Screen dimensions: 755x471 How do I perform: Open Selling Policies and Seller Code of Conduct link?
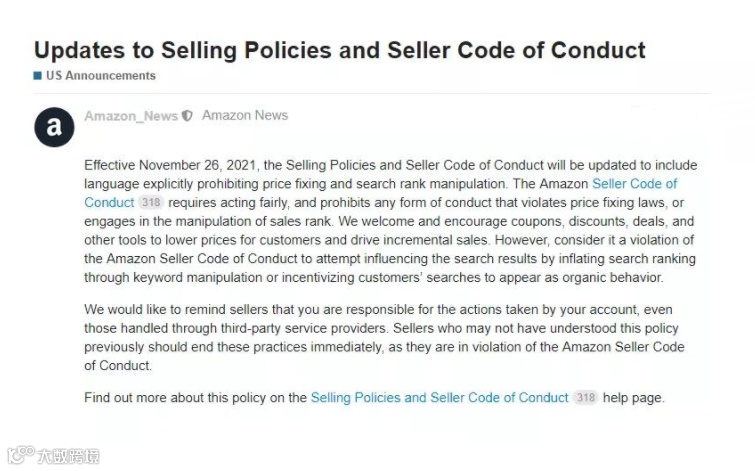[439, 397]
